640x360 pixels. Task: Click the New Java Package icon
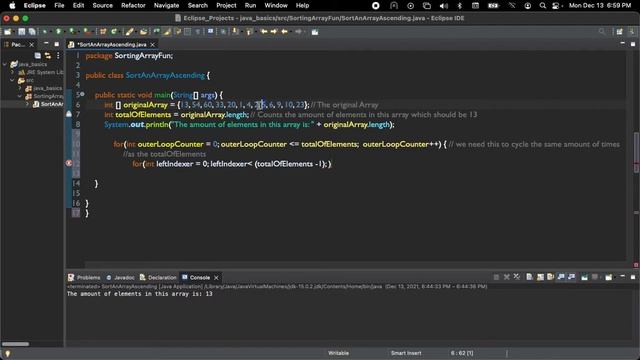coord(103,32)
